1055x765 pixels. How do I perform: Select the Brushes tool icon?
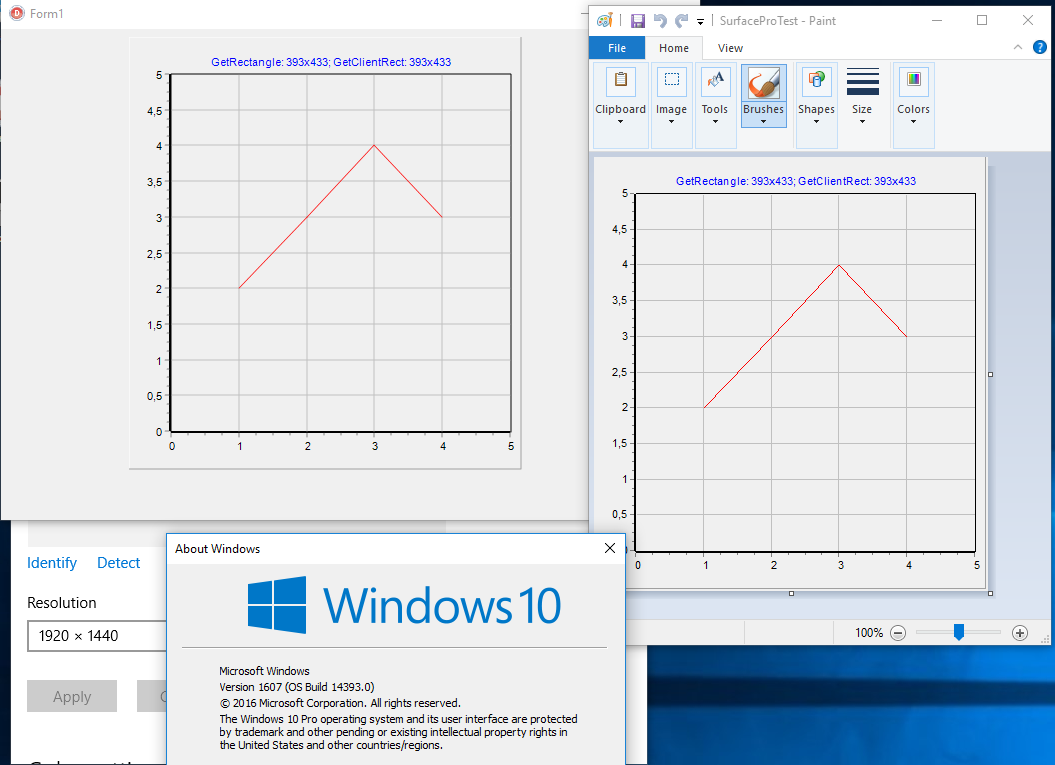[764, 83]
